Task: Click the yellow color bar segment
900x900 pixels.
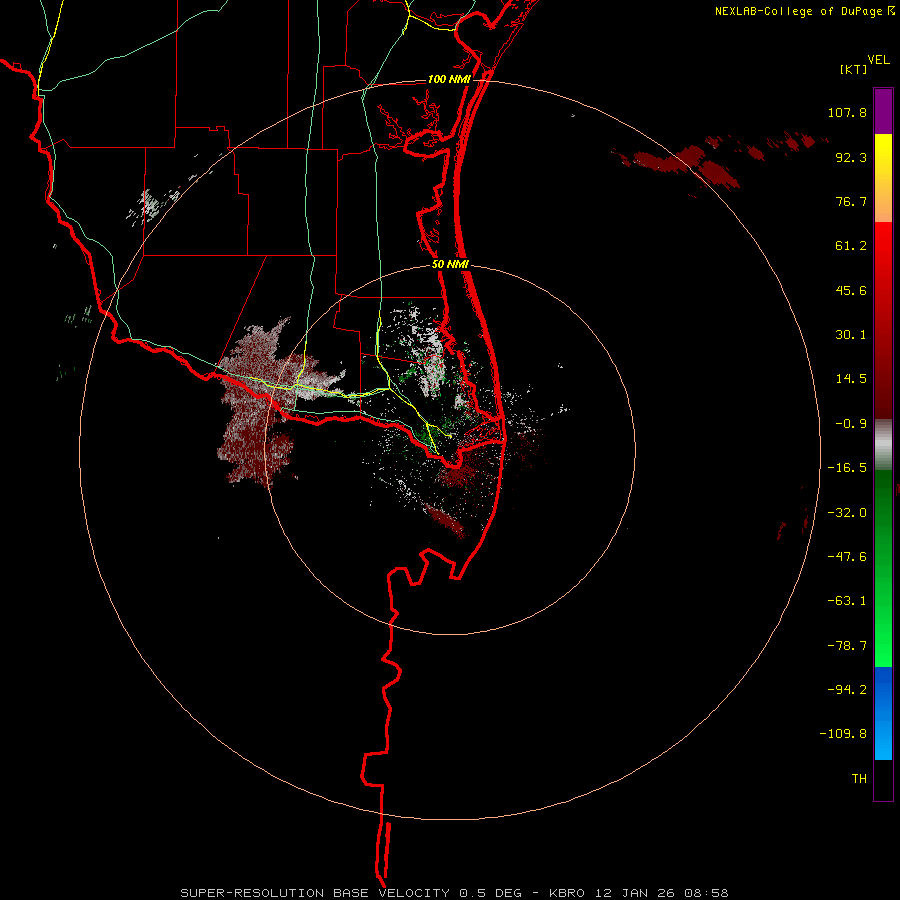Action: (x=883, y=178)
